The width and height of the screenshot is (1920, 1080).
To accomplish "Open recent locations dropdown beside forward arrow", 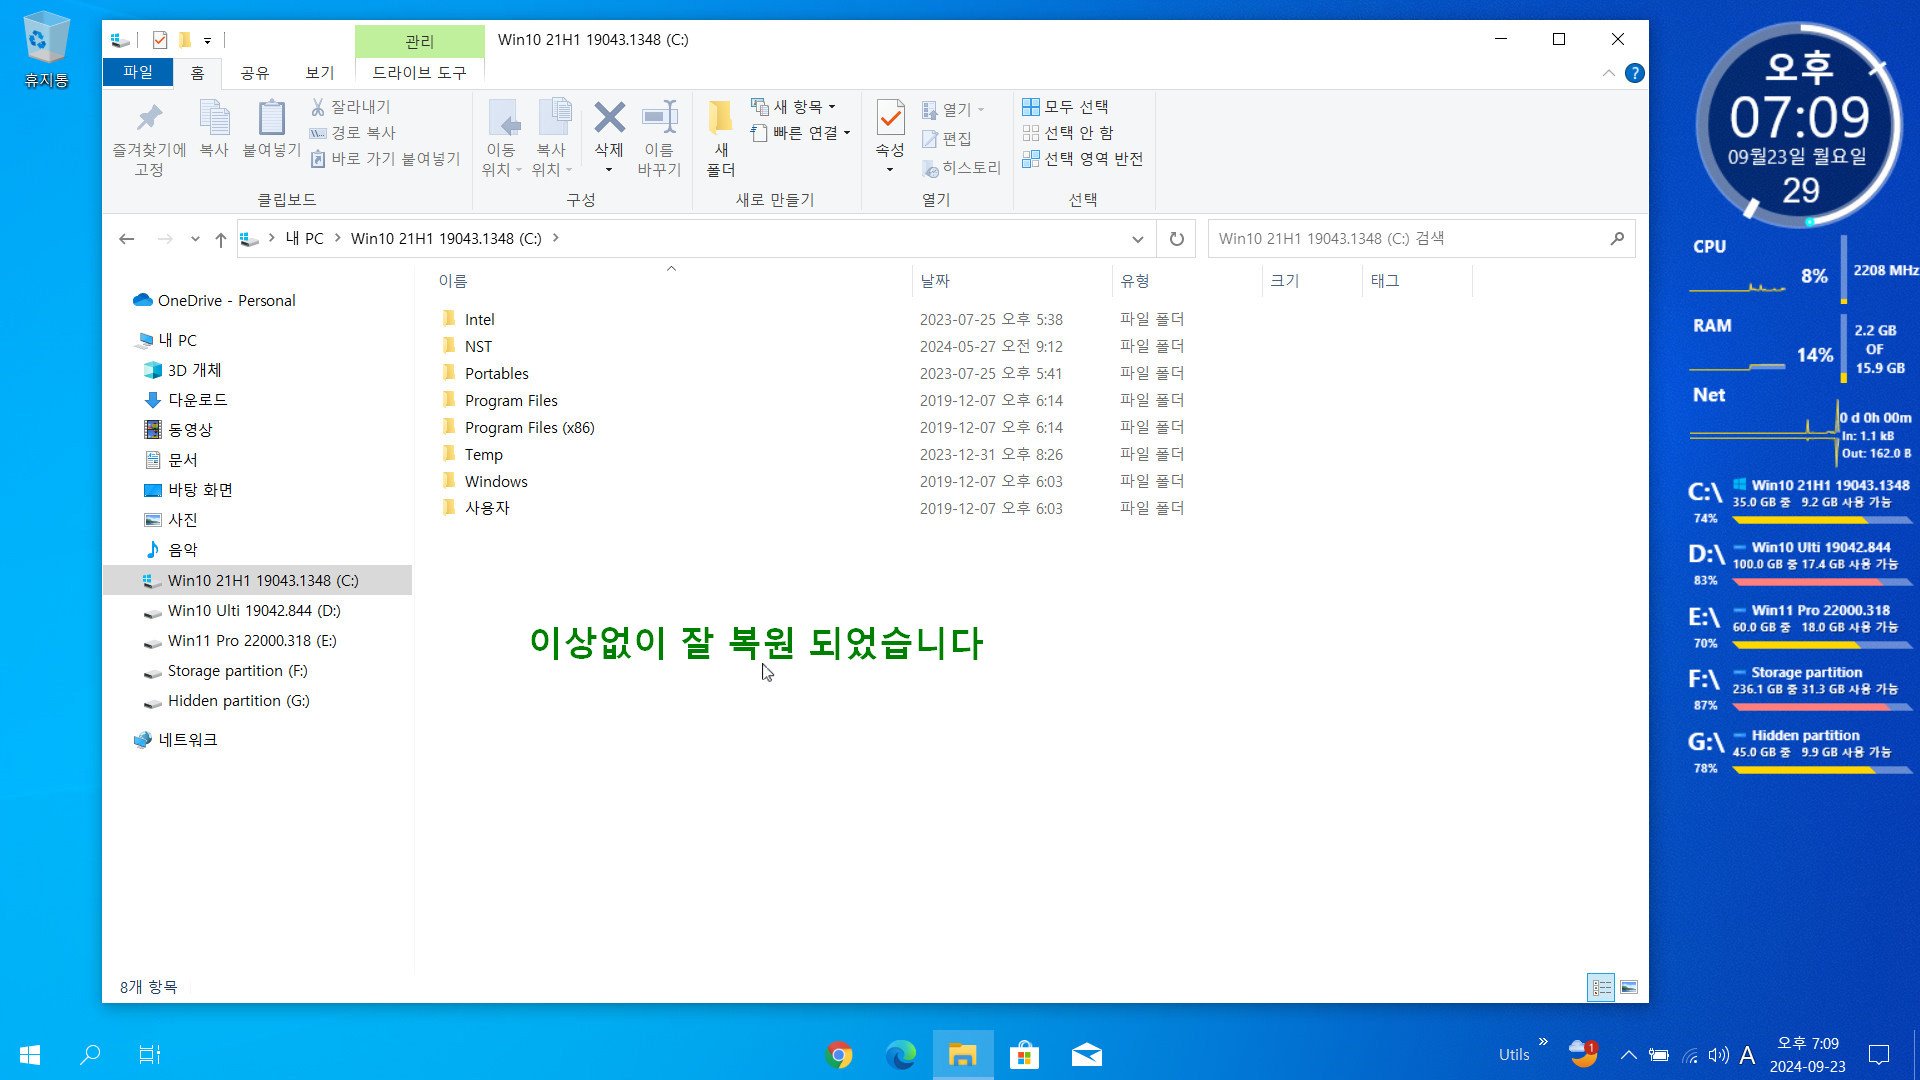I will pyautogui.click(x=195, y=239).
